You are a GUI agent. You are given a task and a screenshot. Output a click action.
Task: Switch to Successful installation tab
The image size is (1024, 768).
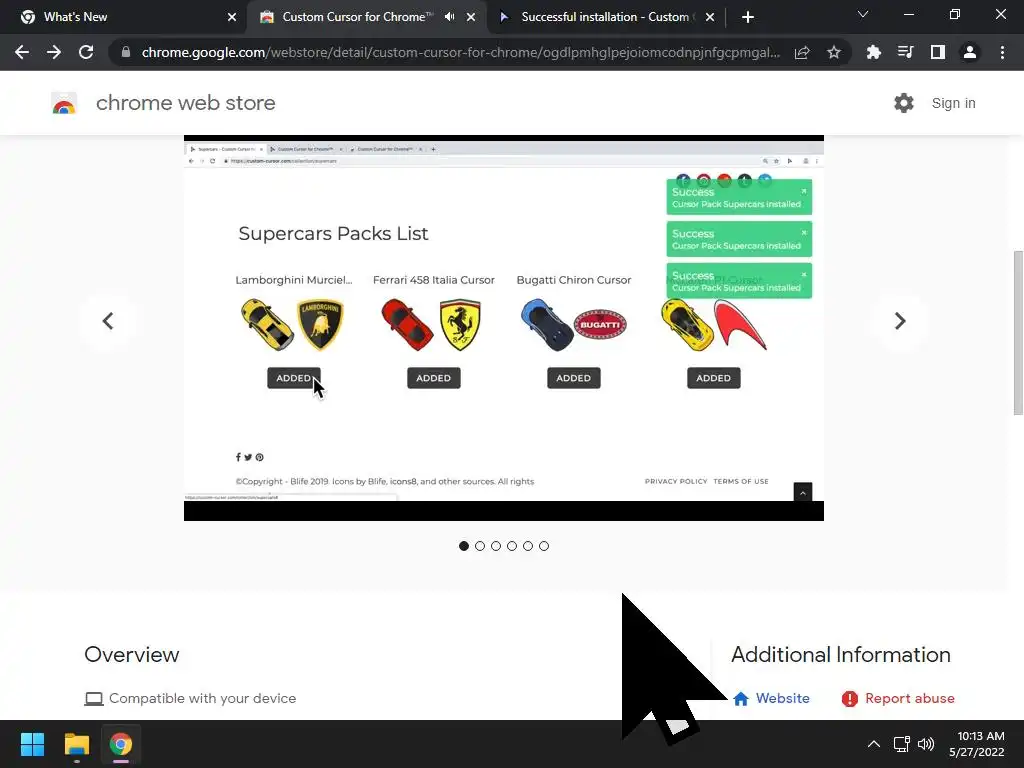click(x=604, y=17)
